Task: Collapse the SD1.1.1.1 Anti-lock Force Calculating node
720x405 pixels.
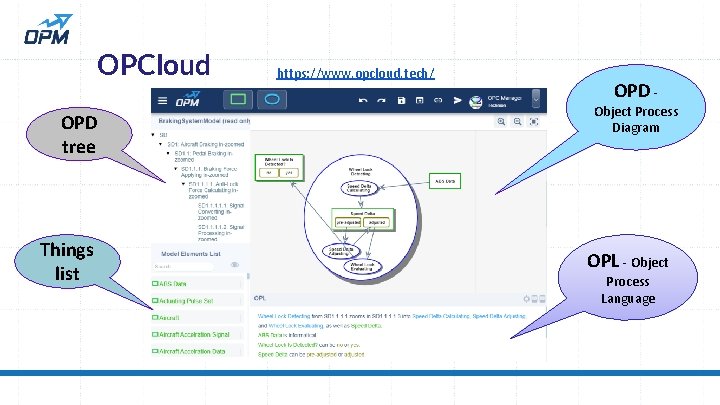Action: (183, 184)
